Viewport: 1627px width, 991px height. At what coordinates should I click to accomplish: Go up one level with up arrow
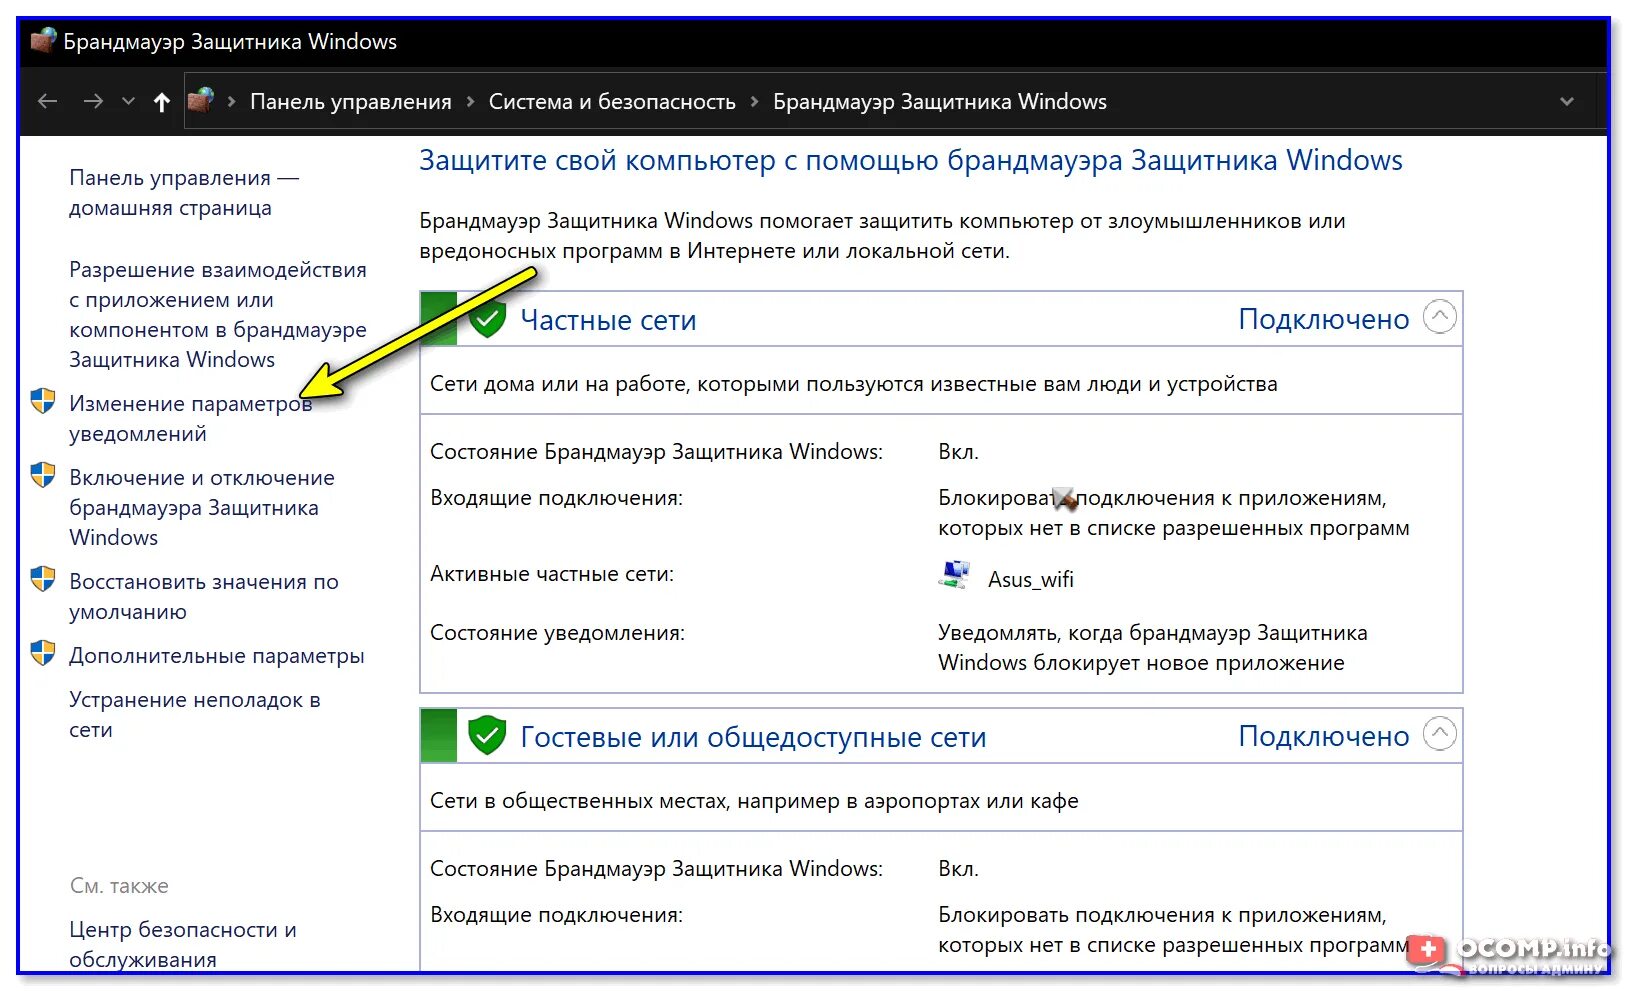click(162, 101)
